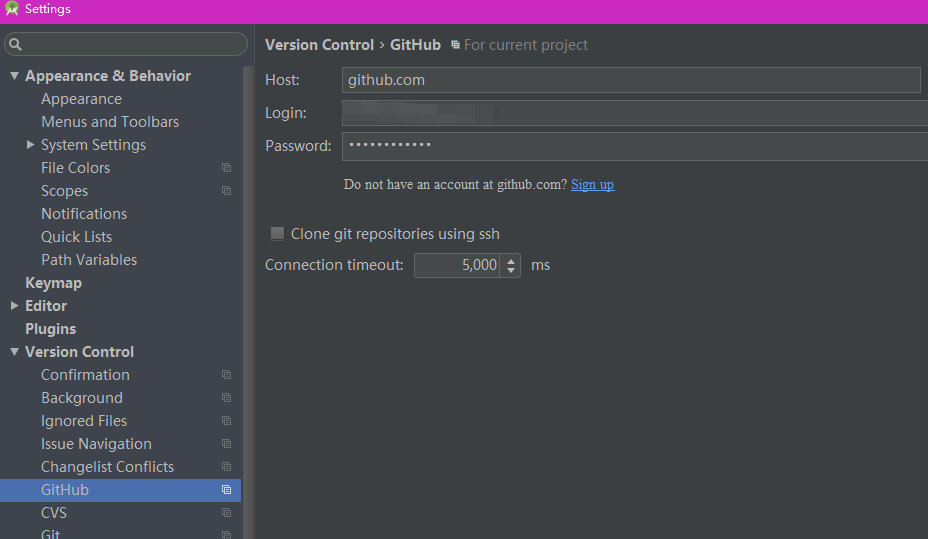Open the Plugins settings page

50,329
